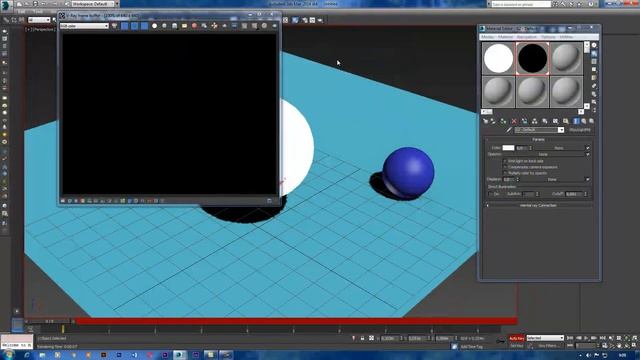The height and width of the screenshot is (360, 640).
Task: Toggle alpha channel white circle in frame buffer
Action: pyautogui.click(x=154, y=26)
